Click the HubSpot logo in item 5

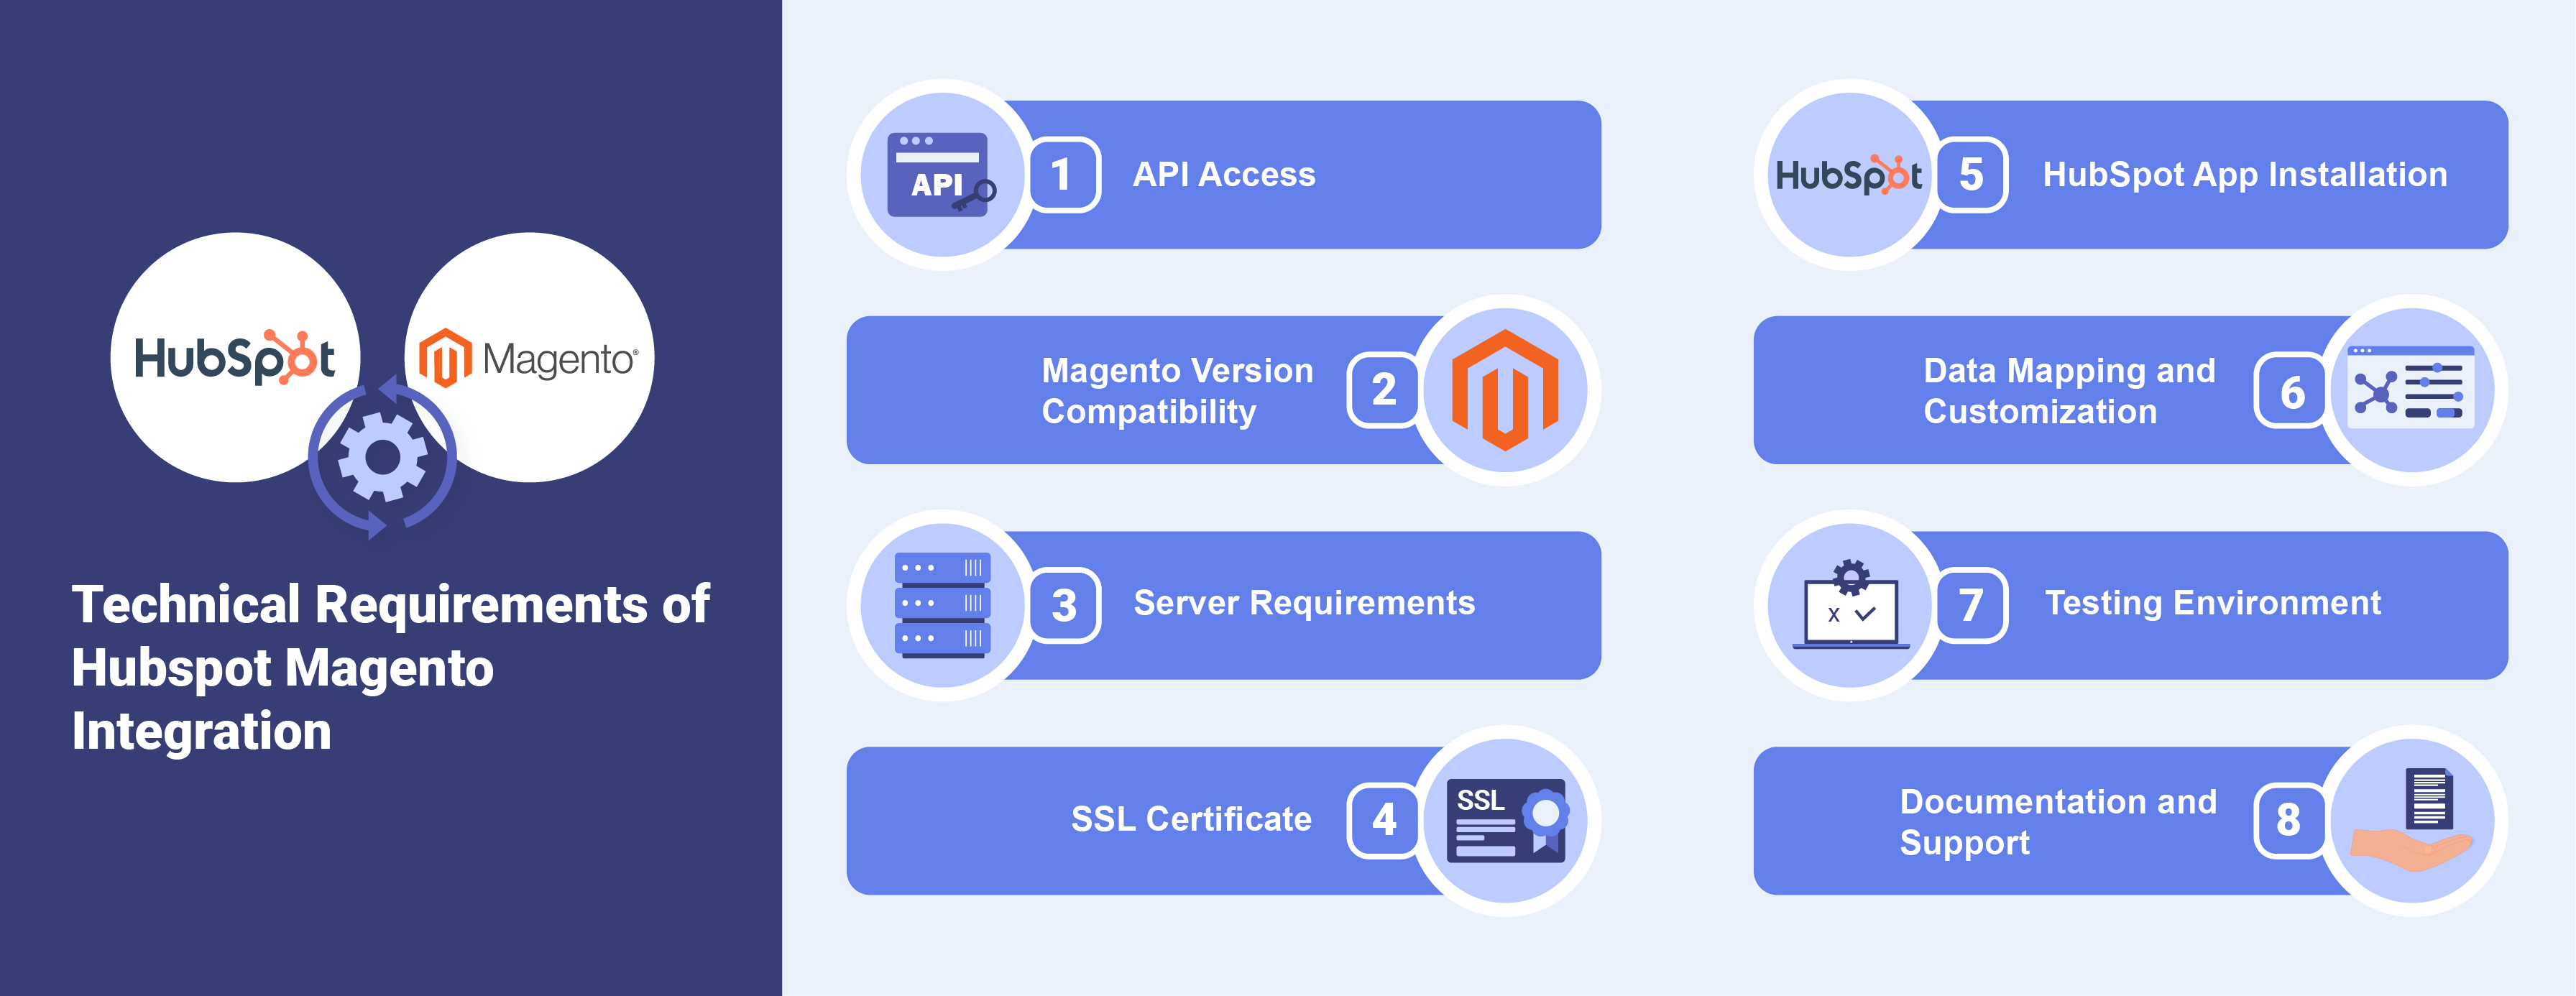tap(1848, 175)
